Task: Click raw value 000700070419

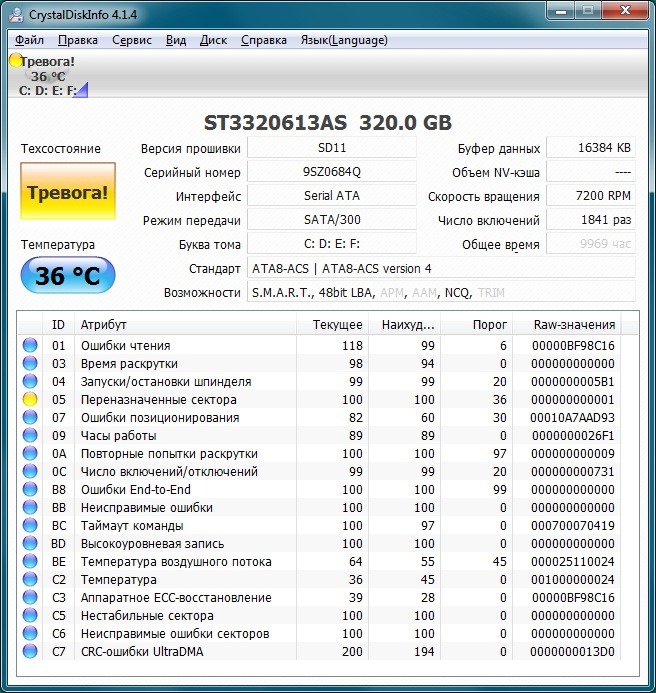Action: [x=572, y=525]
